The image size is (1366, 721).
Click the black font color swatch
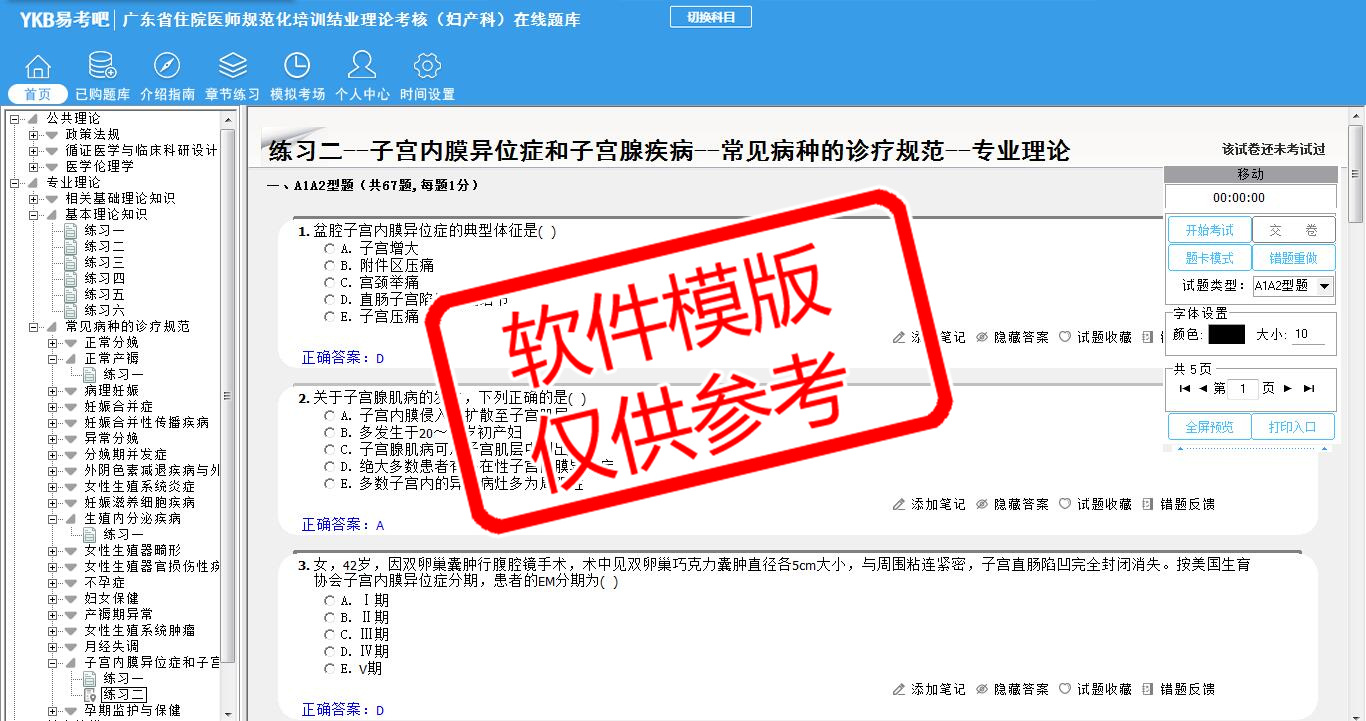pyautogui.click(x=1226, y=335)
